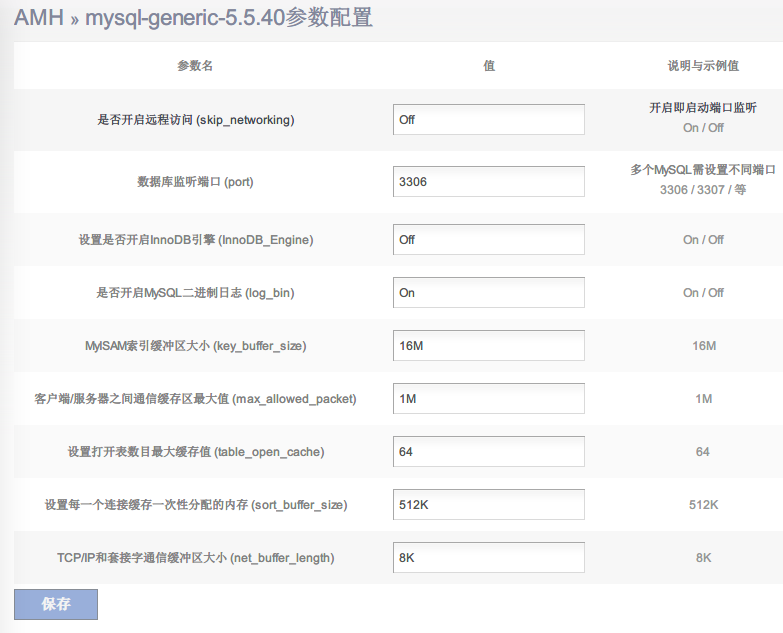Focus the port field showing 3306
Image resolution: width=783 pixels, height=633 pixels.
tap(488, 182)
